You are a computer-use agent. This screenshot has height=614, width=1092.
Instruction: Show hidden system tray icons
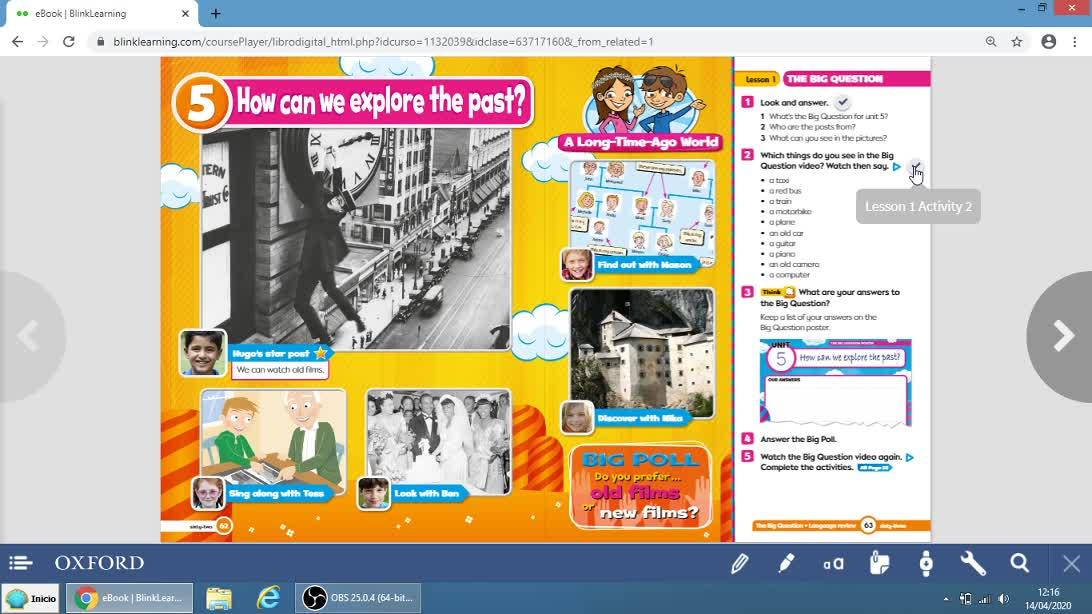(x=946, y=599)
